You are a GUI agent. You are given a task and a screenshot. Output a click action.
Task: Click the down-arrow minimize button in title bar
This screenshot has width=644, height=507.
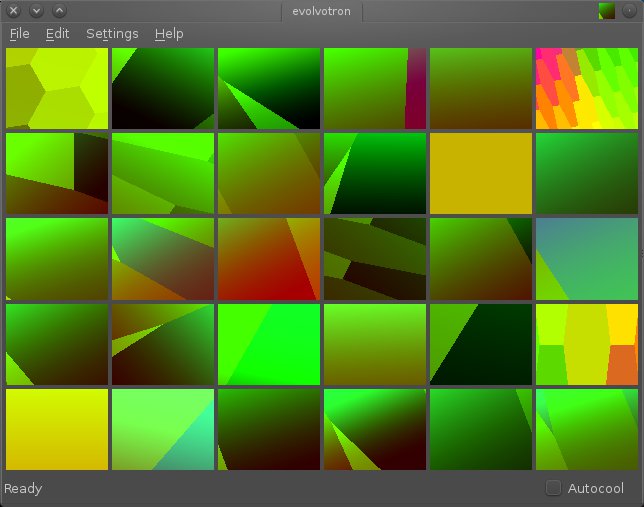pyautogui.click(x=36, y=11)
